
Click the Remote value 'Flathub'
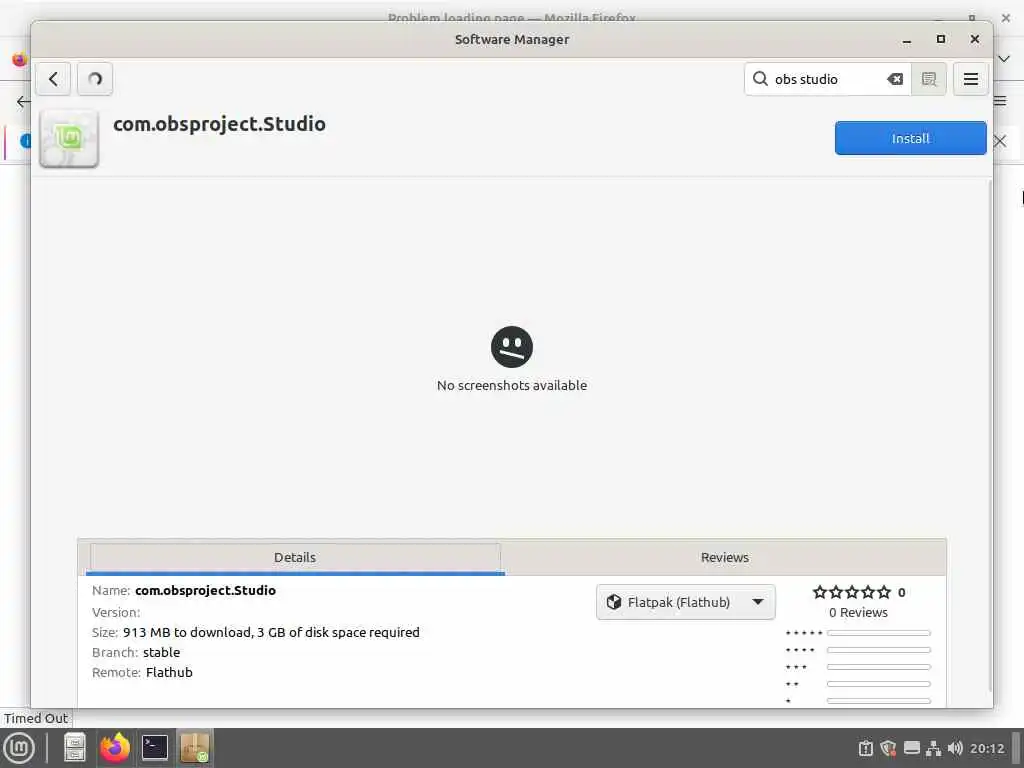(x=169, y=673)
